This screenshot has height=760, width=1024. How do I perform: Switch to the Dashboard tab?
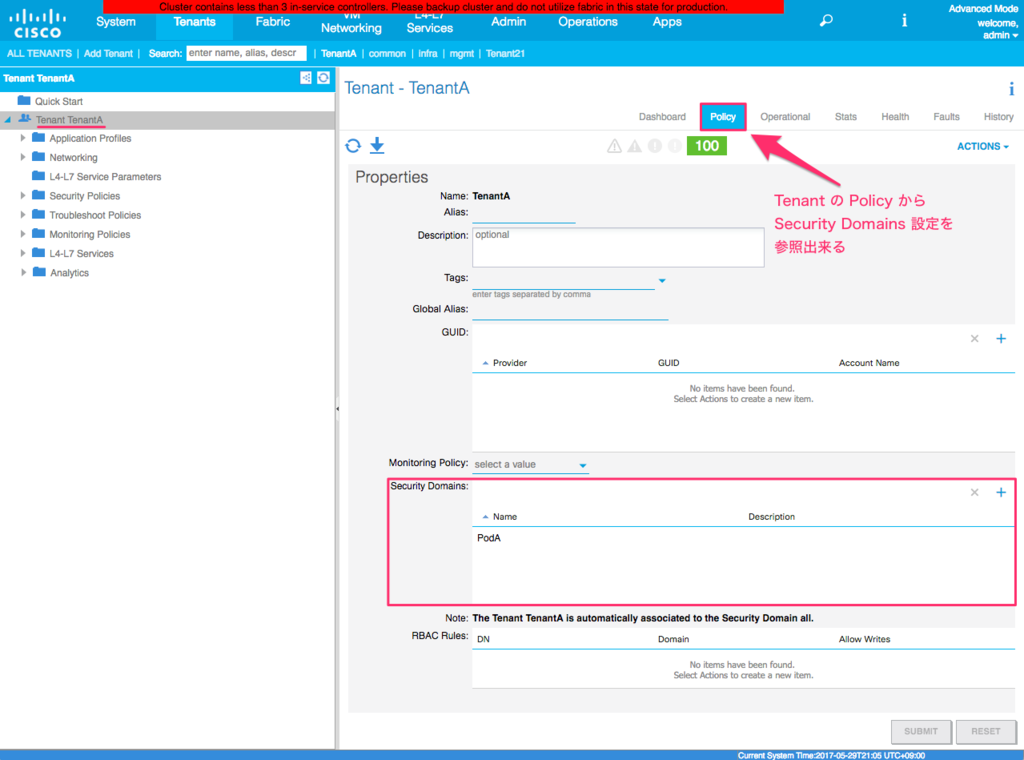(662, 117)
